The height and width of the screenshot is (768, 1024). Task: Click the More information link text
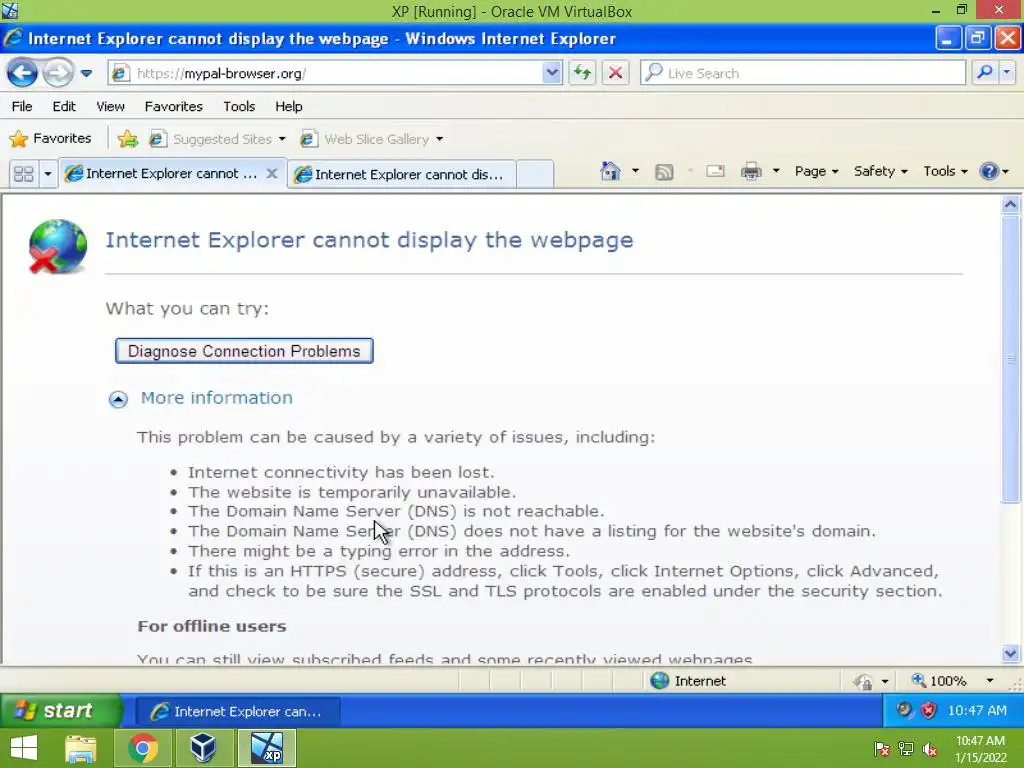[217, 398]
